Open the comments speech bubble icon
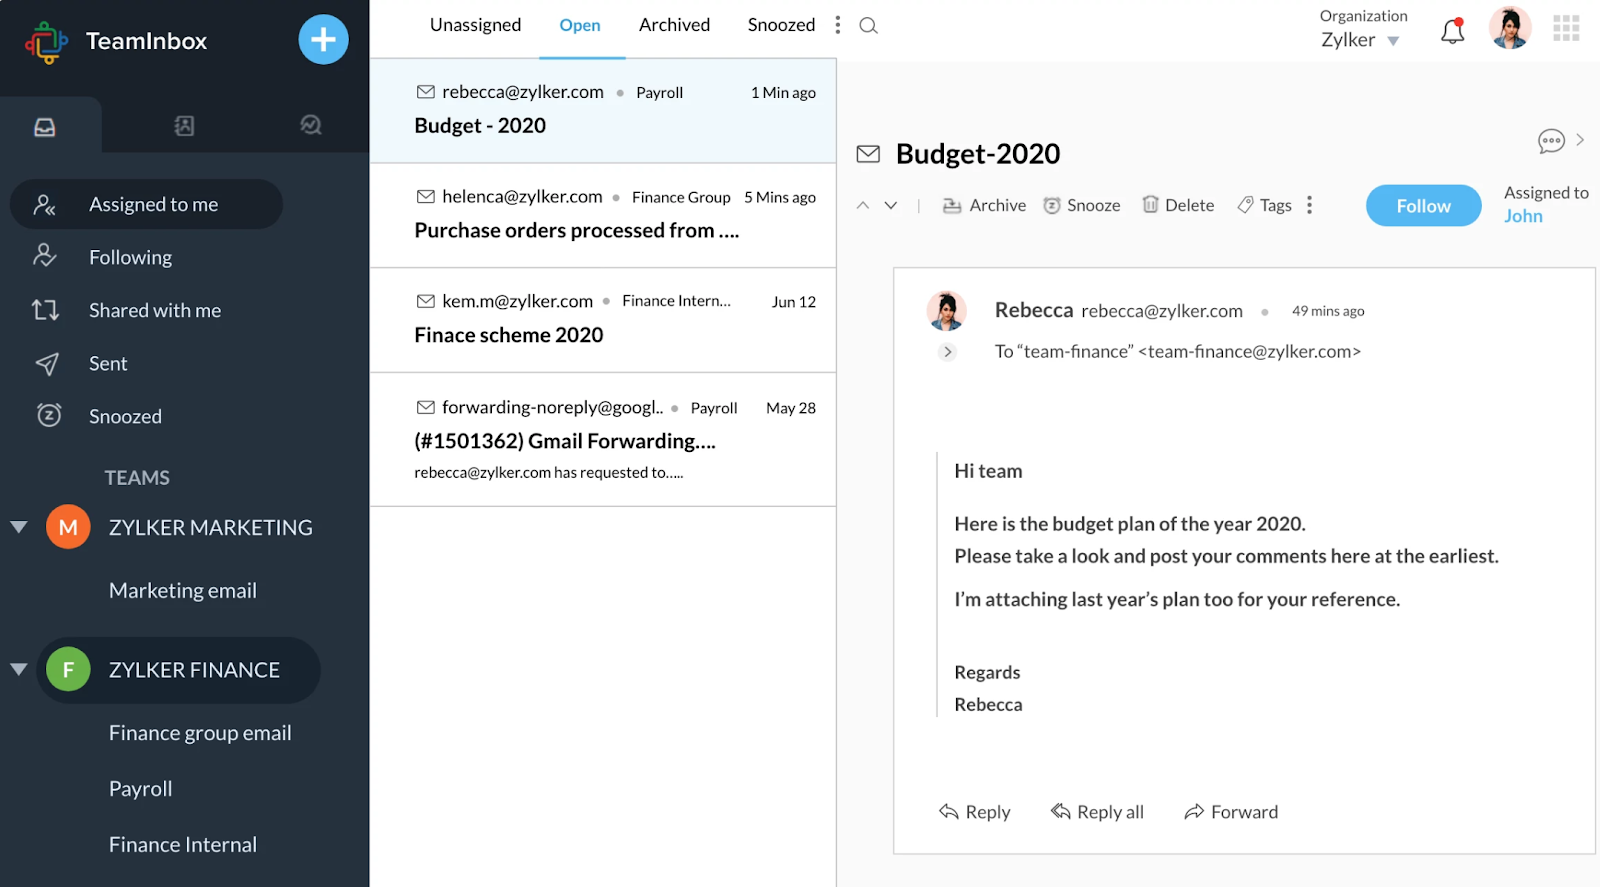Screen dimensions: 1600x887 point(1551,141)
